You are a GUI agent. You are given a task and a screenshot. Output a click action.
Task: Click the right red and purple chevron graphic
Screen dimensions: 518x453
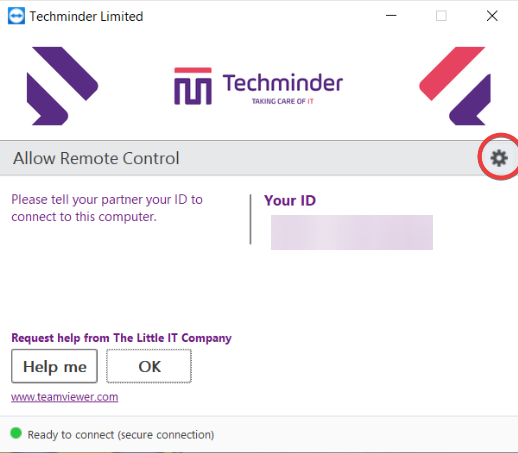tap(455, 86)
